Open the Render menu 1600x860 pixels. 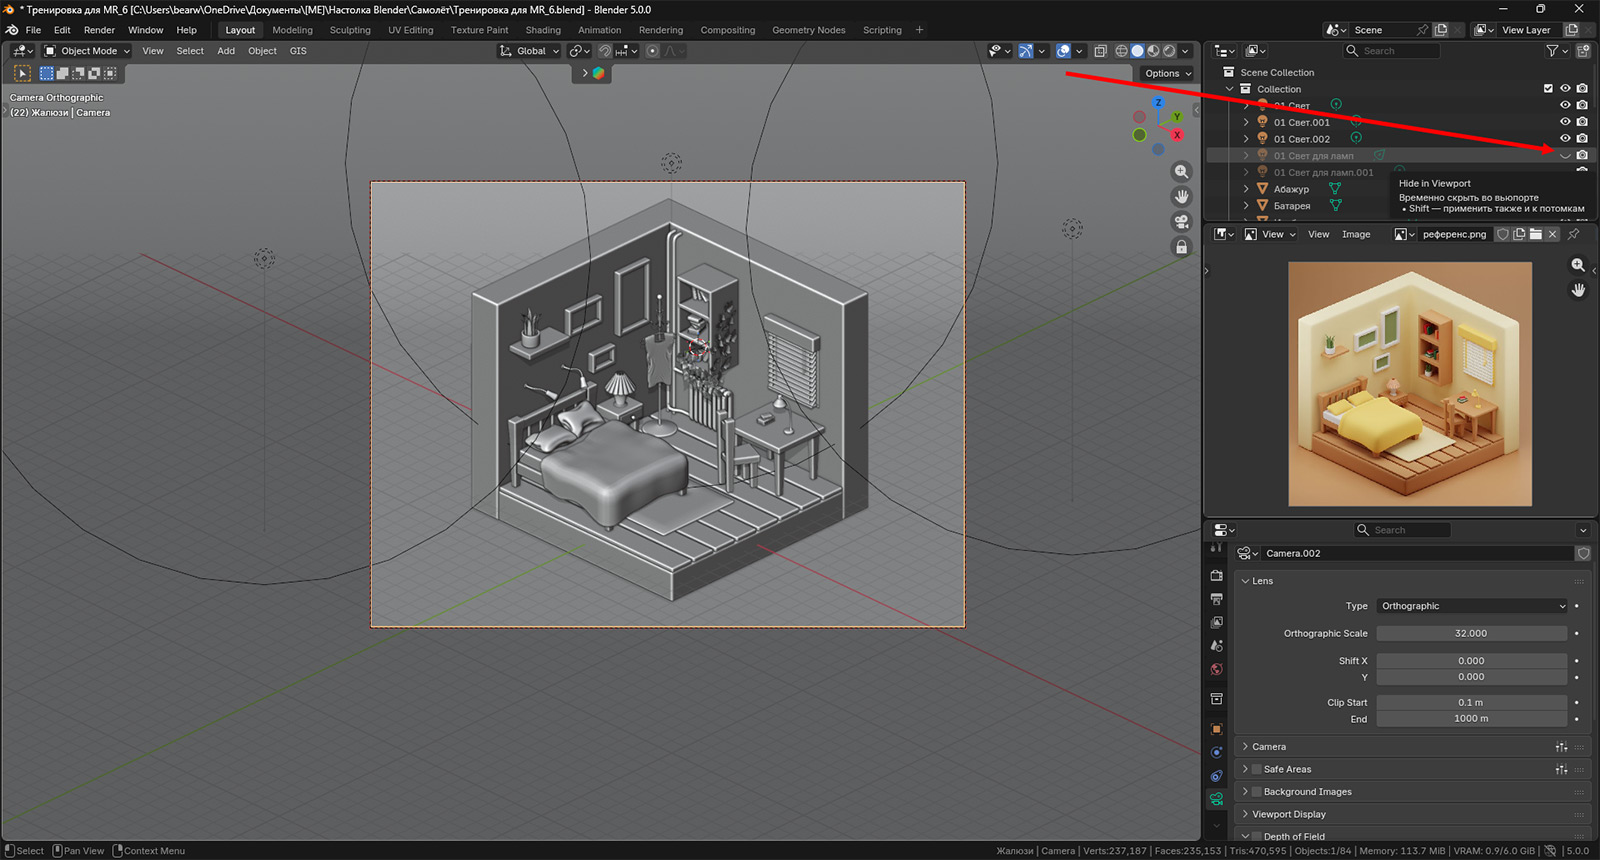(x=99, y=30)
